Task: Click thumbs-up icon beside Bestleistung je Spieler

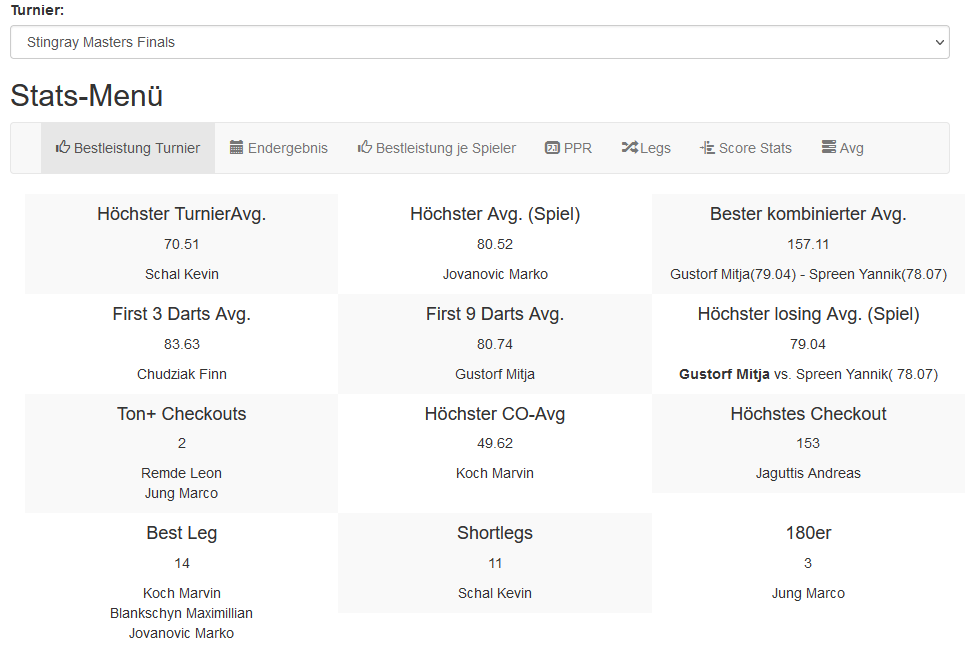Action: tap(365, 147)
